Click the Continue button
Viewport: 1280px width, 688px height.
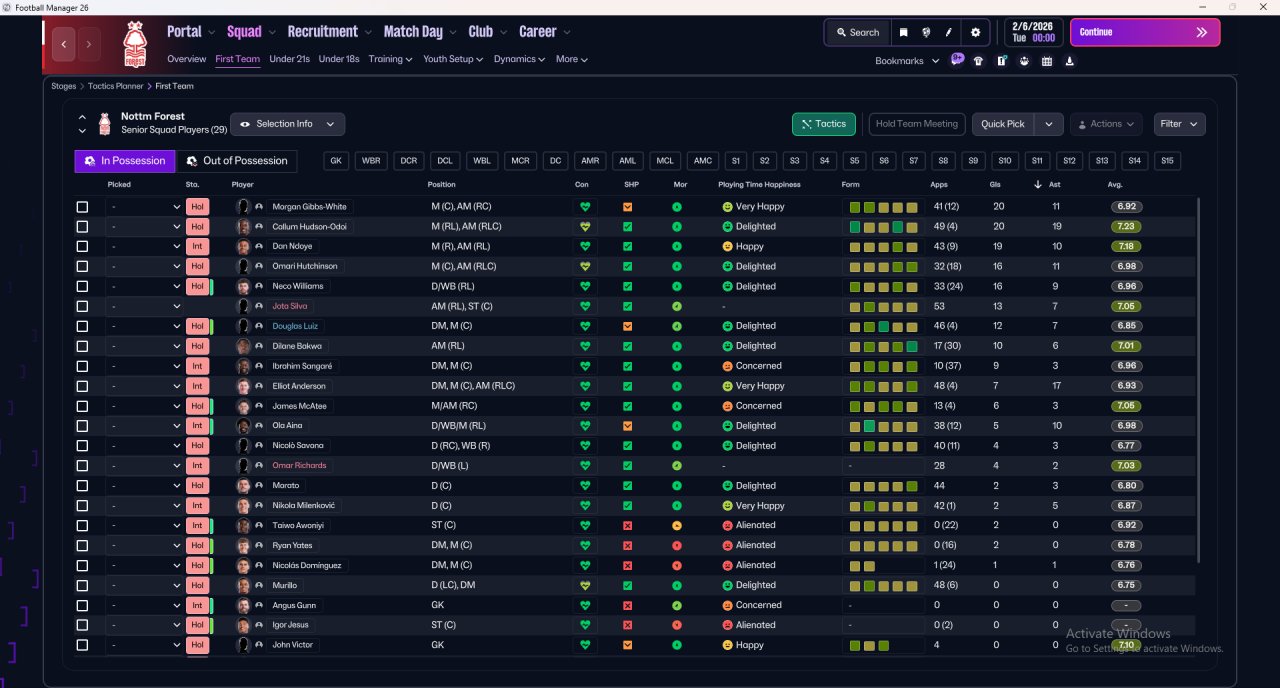coord(1145,32)
